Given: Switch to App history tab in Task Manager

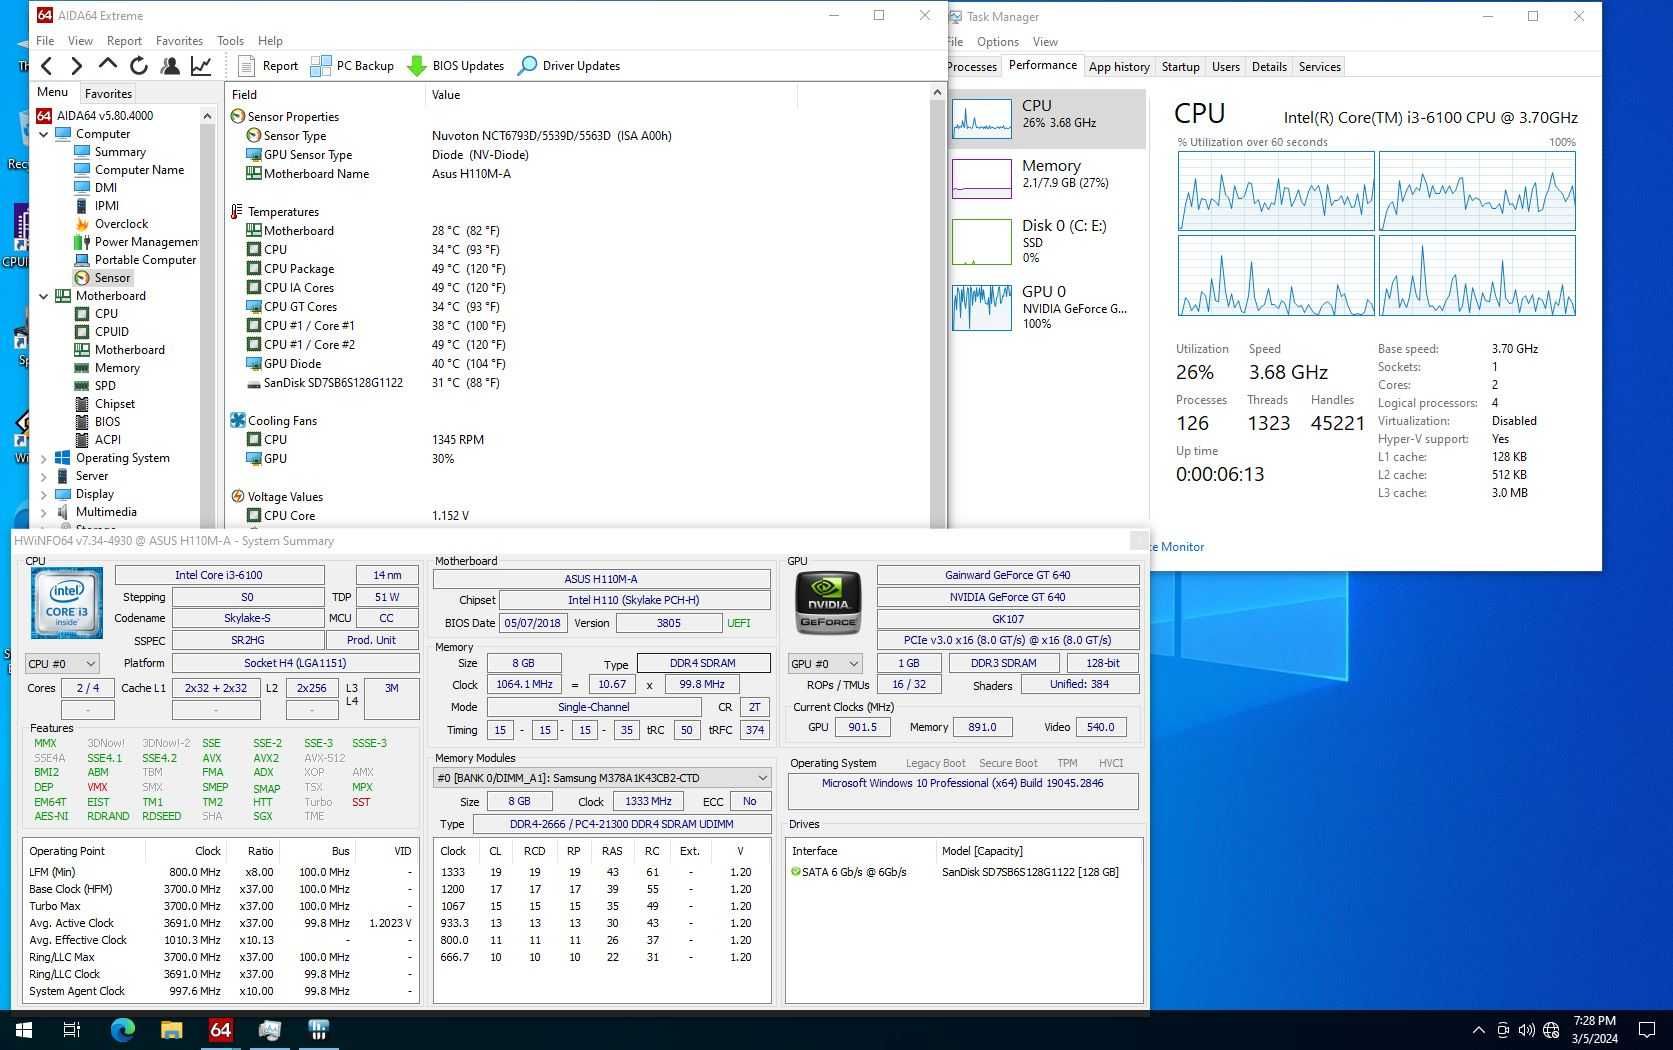Looking at the screenshot, I should (1118, 67).
